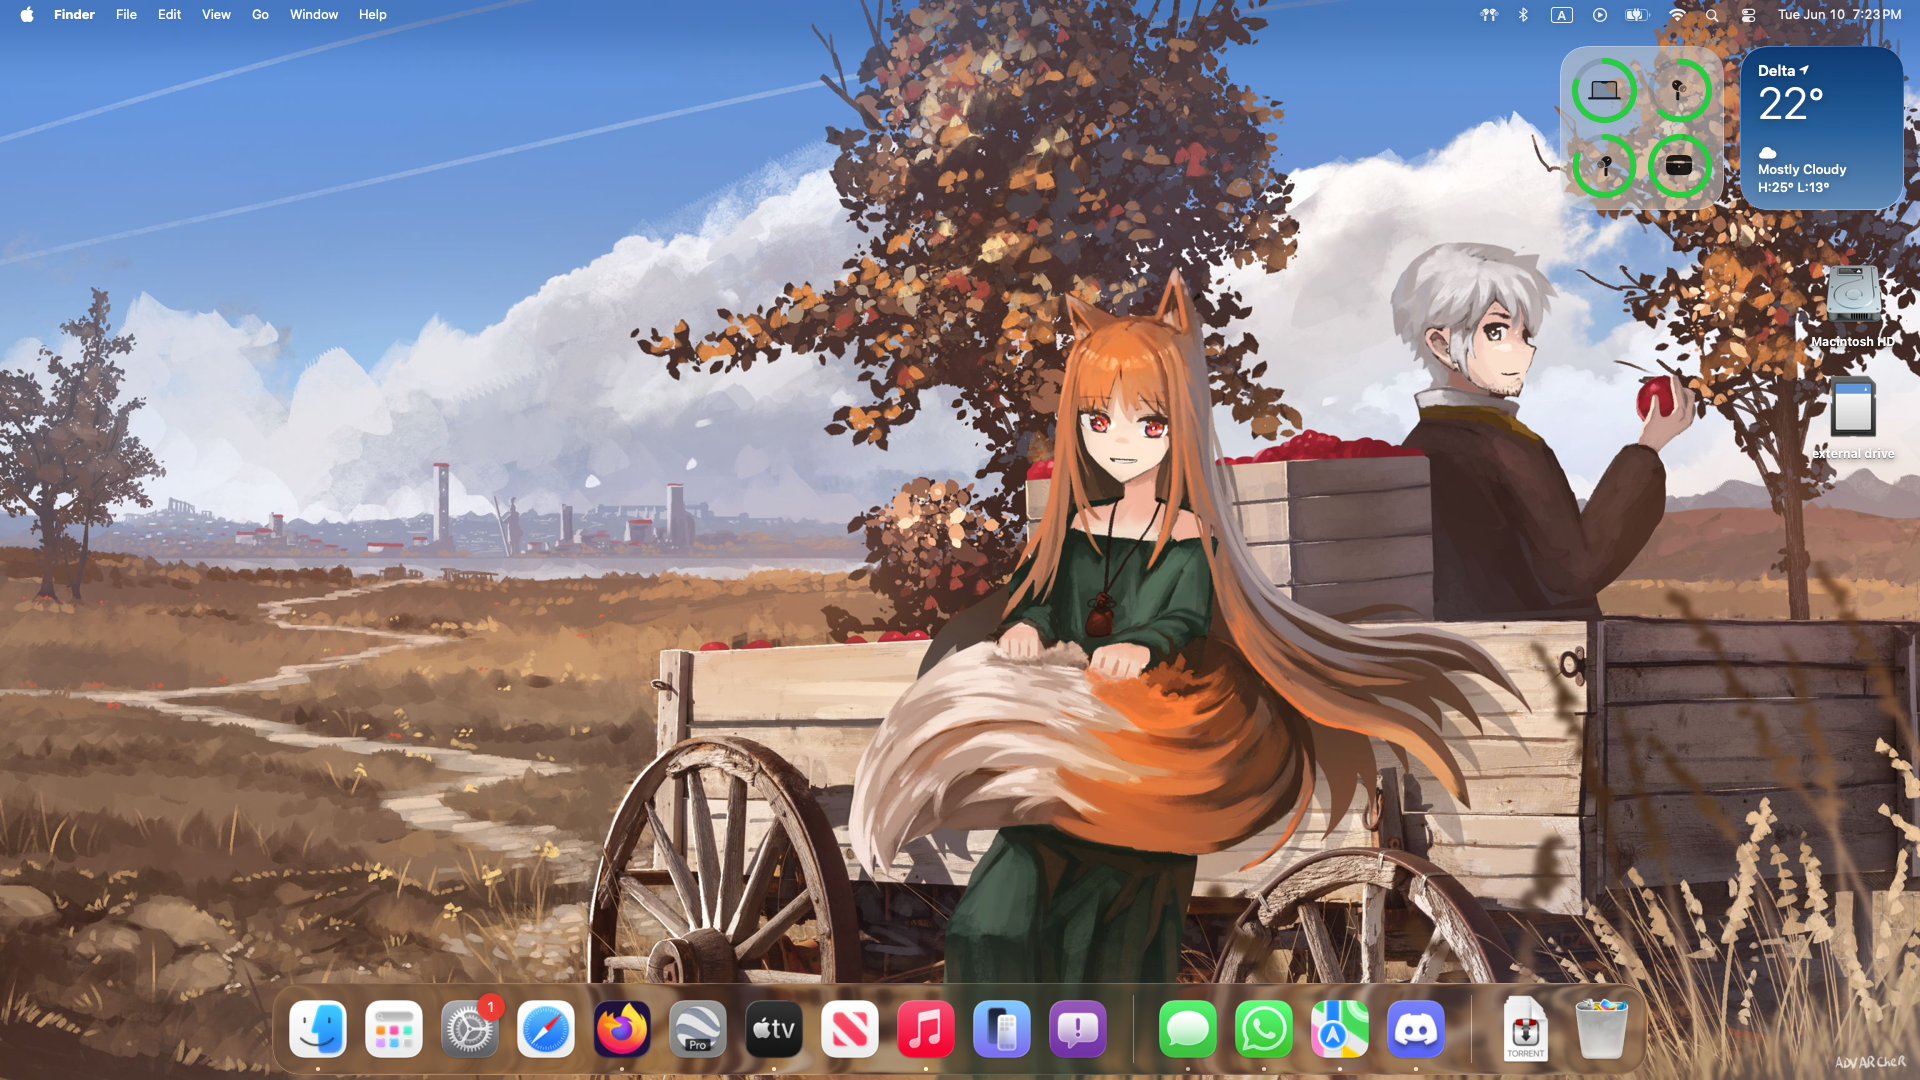Open the TORRENT file in dock
The width and height of the screenshot is (1920, 1080).
[x=1526, y=1029]
